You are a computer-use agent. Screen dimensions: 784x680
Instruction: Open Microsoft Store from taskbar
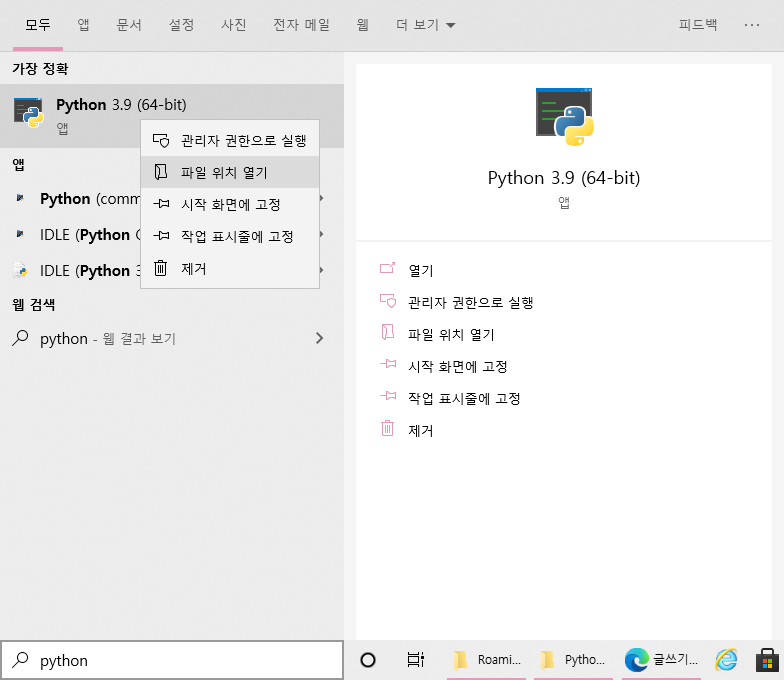767,660
